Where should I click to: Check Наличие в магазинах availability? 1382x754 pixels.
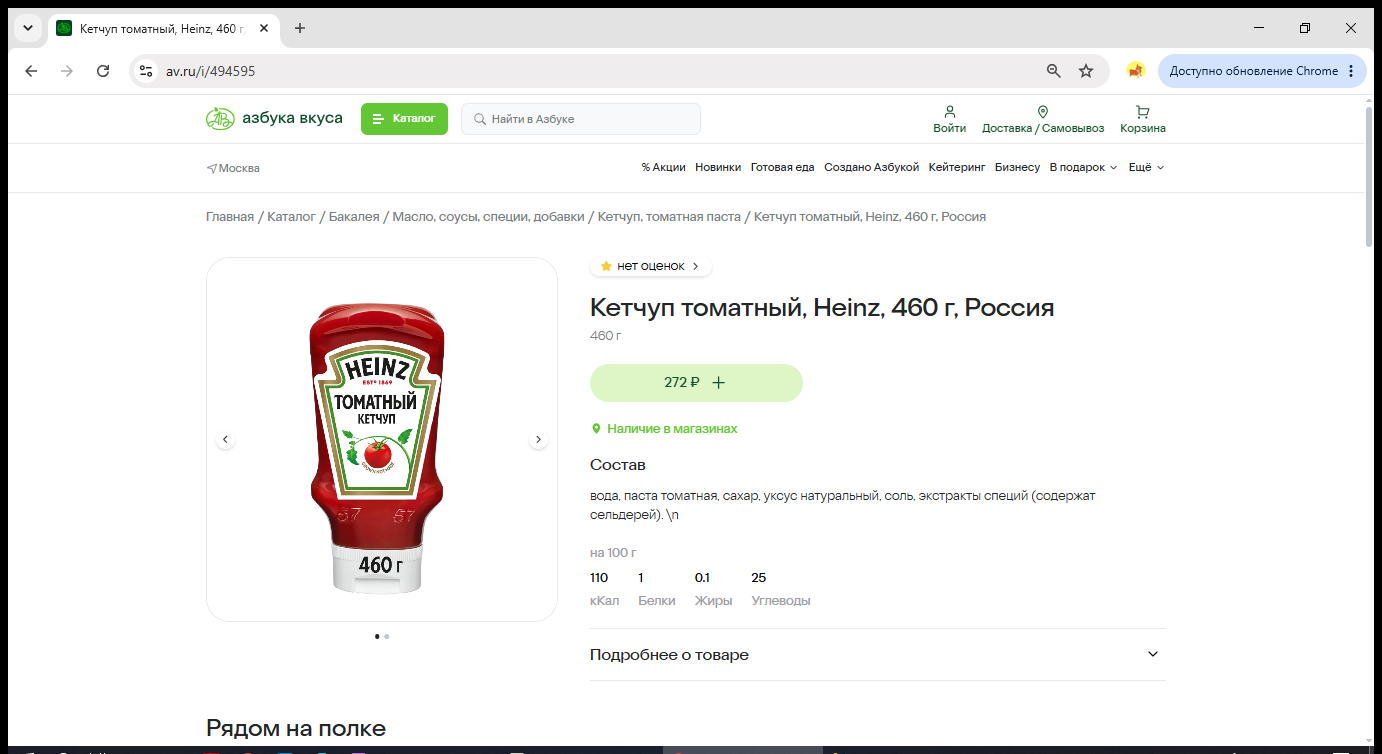tap(664, 429)
